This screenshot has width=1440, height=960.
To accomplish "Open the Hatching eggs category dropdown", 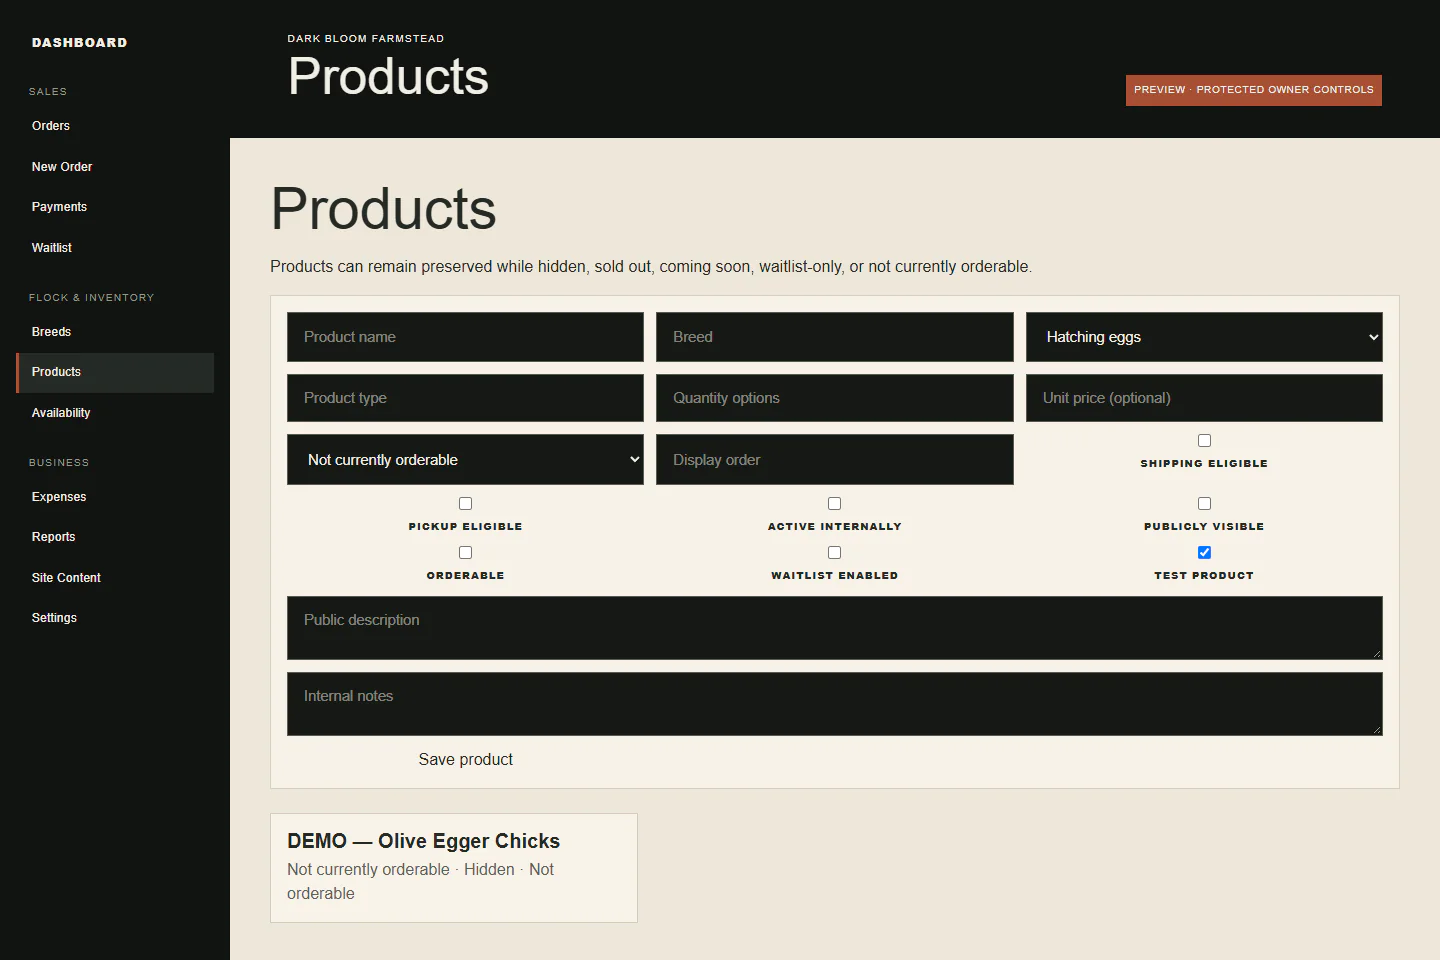I will (1204, 337).
